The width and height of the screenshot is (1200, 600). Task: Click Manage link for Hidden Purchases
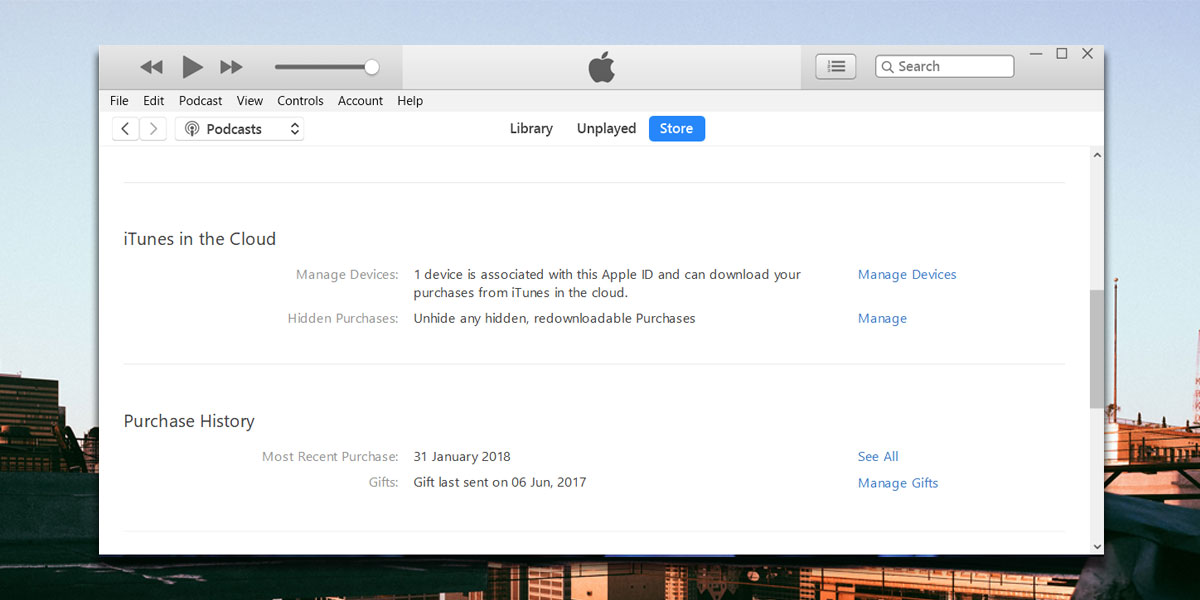pyautogui.click(x=882, y=318)
